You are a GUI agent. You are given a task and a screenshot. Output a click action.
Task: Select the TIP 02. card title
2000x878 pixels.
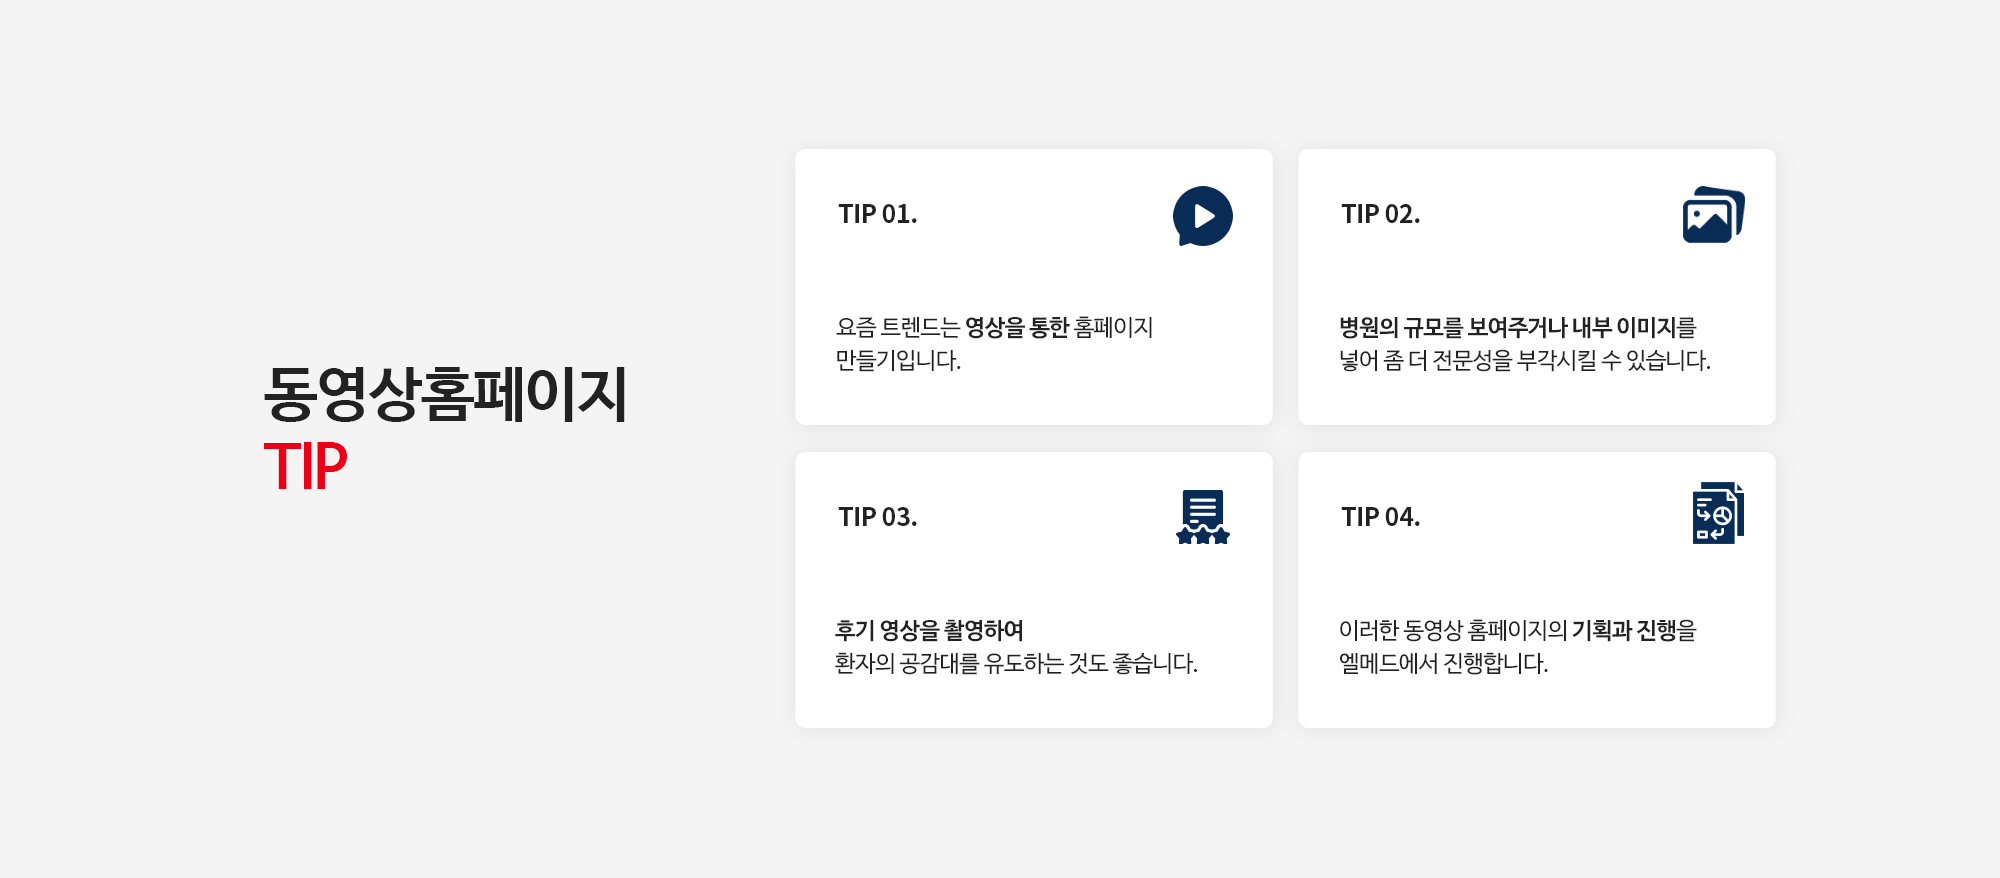coord(1380,214)
